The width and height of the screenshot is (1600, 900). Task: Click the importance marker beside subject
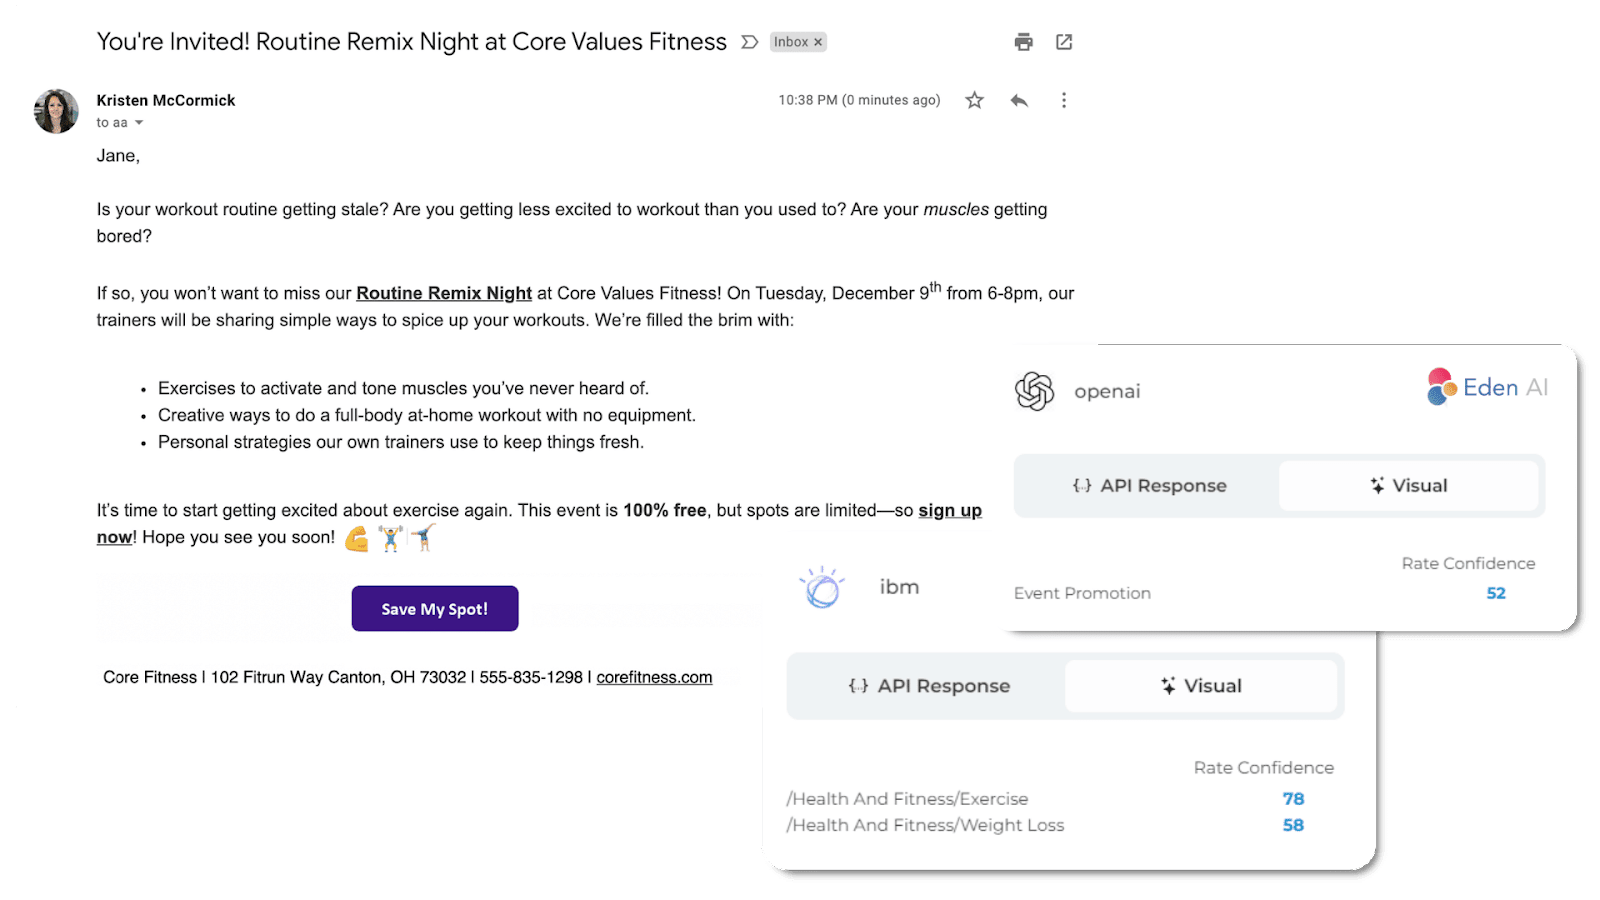[x=749, y=42]
